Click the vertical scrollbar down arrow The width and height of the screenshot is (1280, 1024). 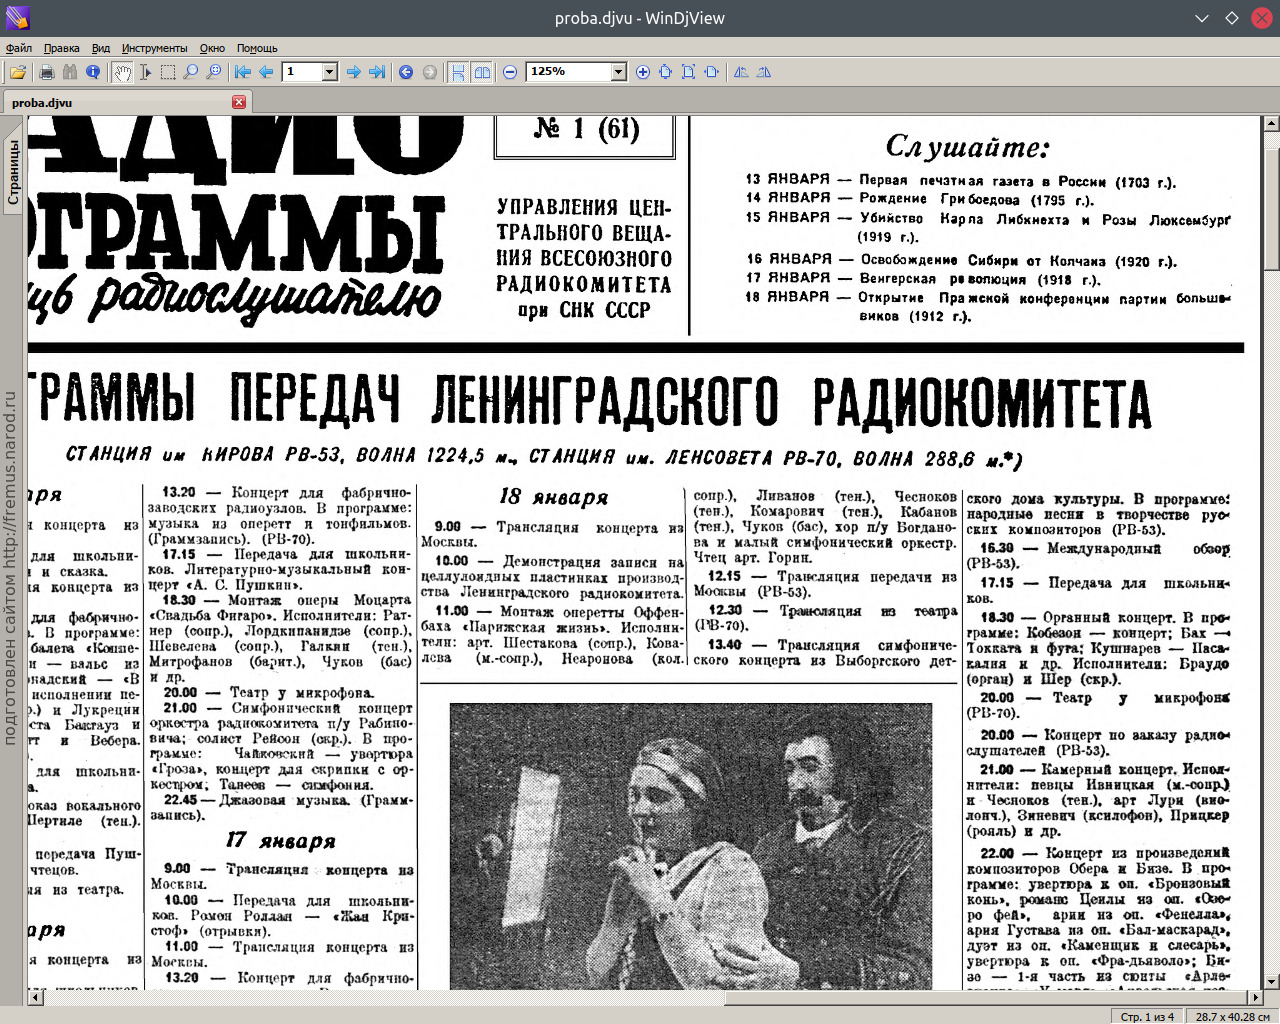tap(1271, 982)
